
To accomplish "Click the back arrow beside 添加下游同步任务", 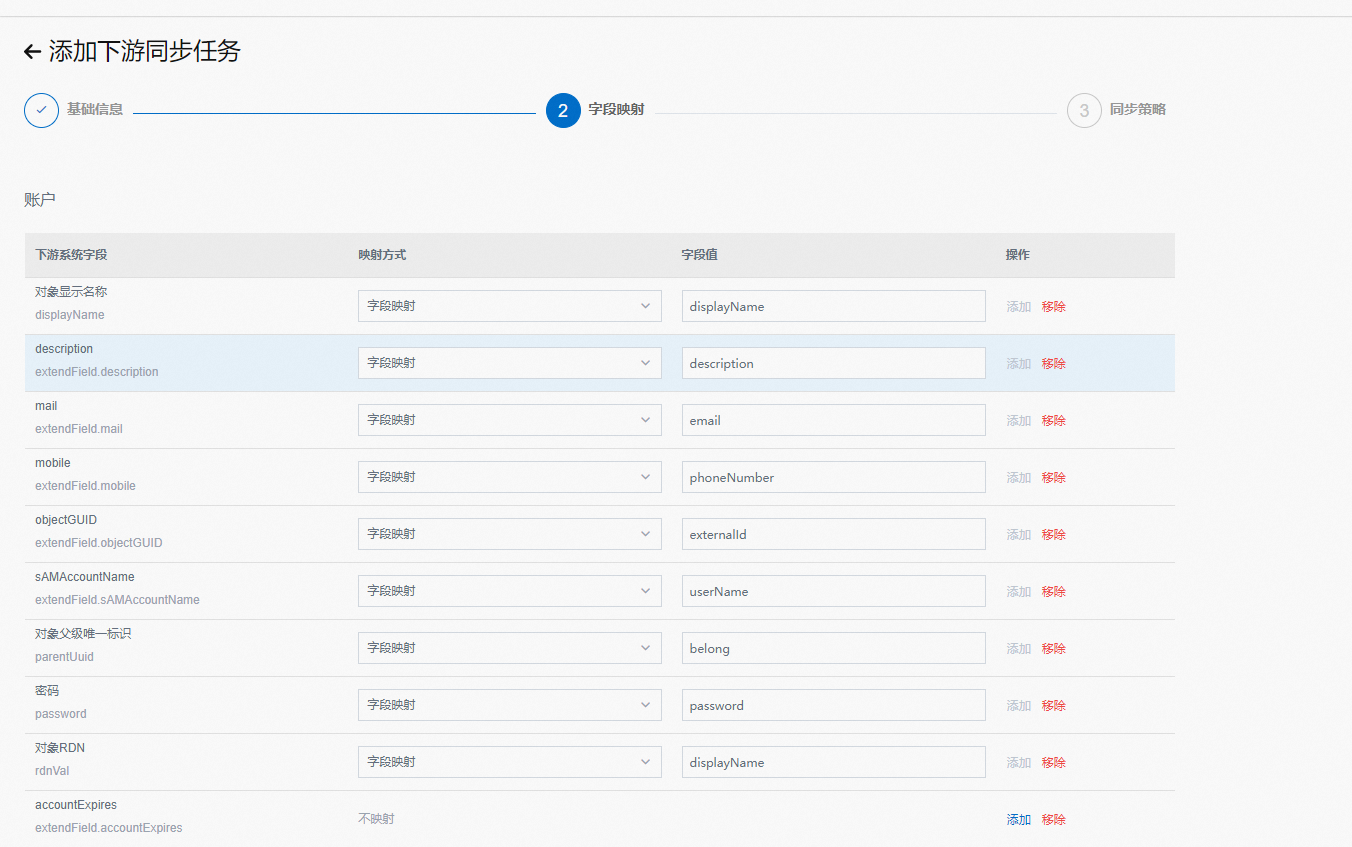I will coord(32,52).
